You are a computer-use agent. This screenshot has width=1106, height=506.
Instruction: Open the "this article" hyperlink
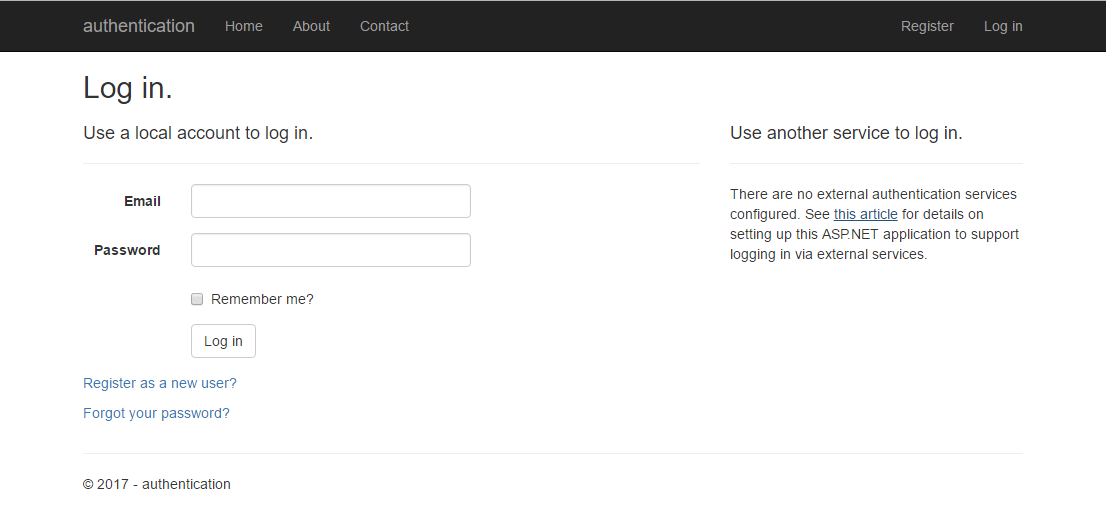click(x=865, y=214)
